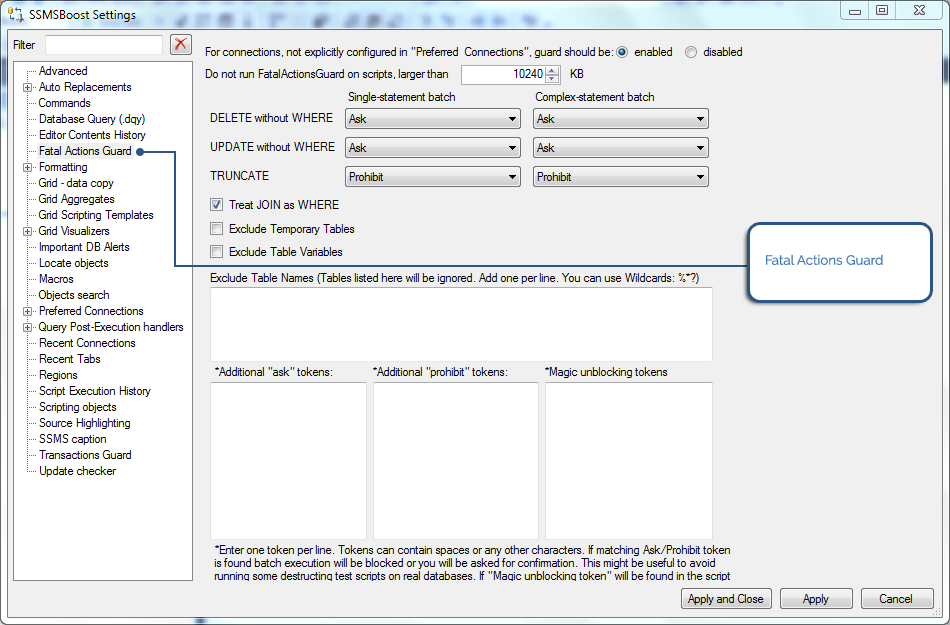Viewport: 950px width, 625px height.
Task: Click the Exclude Table Names text area
Action: pos(461,325)
